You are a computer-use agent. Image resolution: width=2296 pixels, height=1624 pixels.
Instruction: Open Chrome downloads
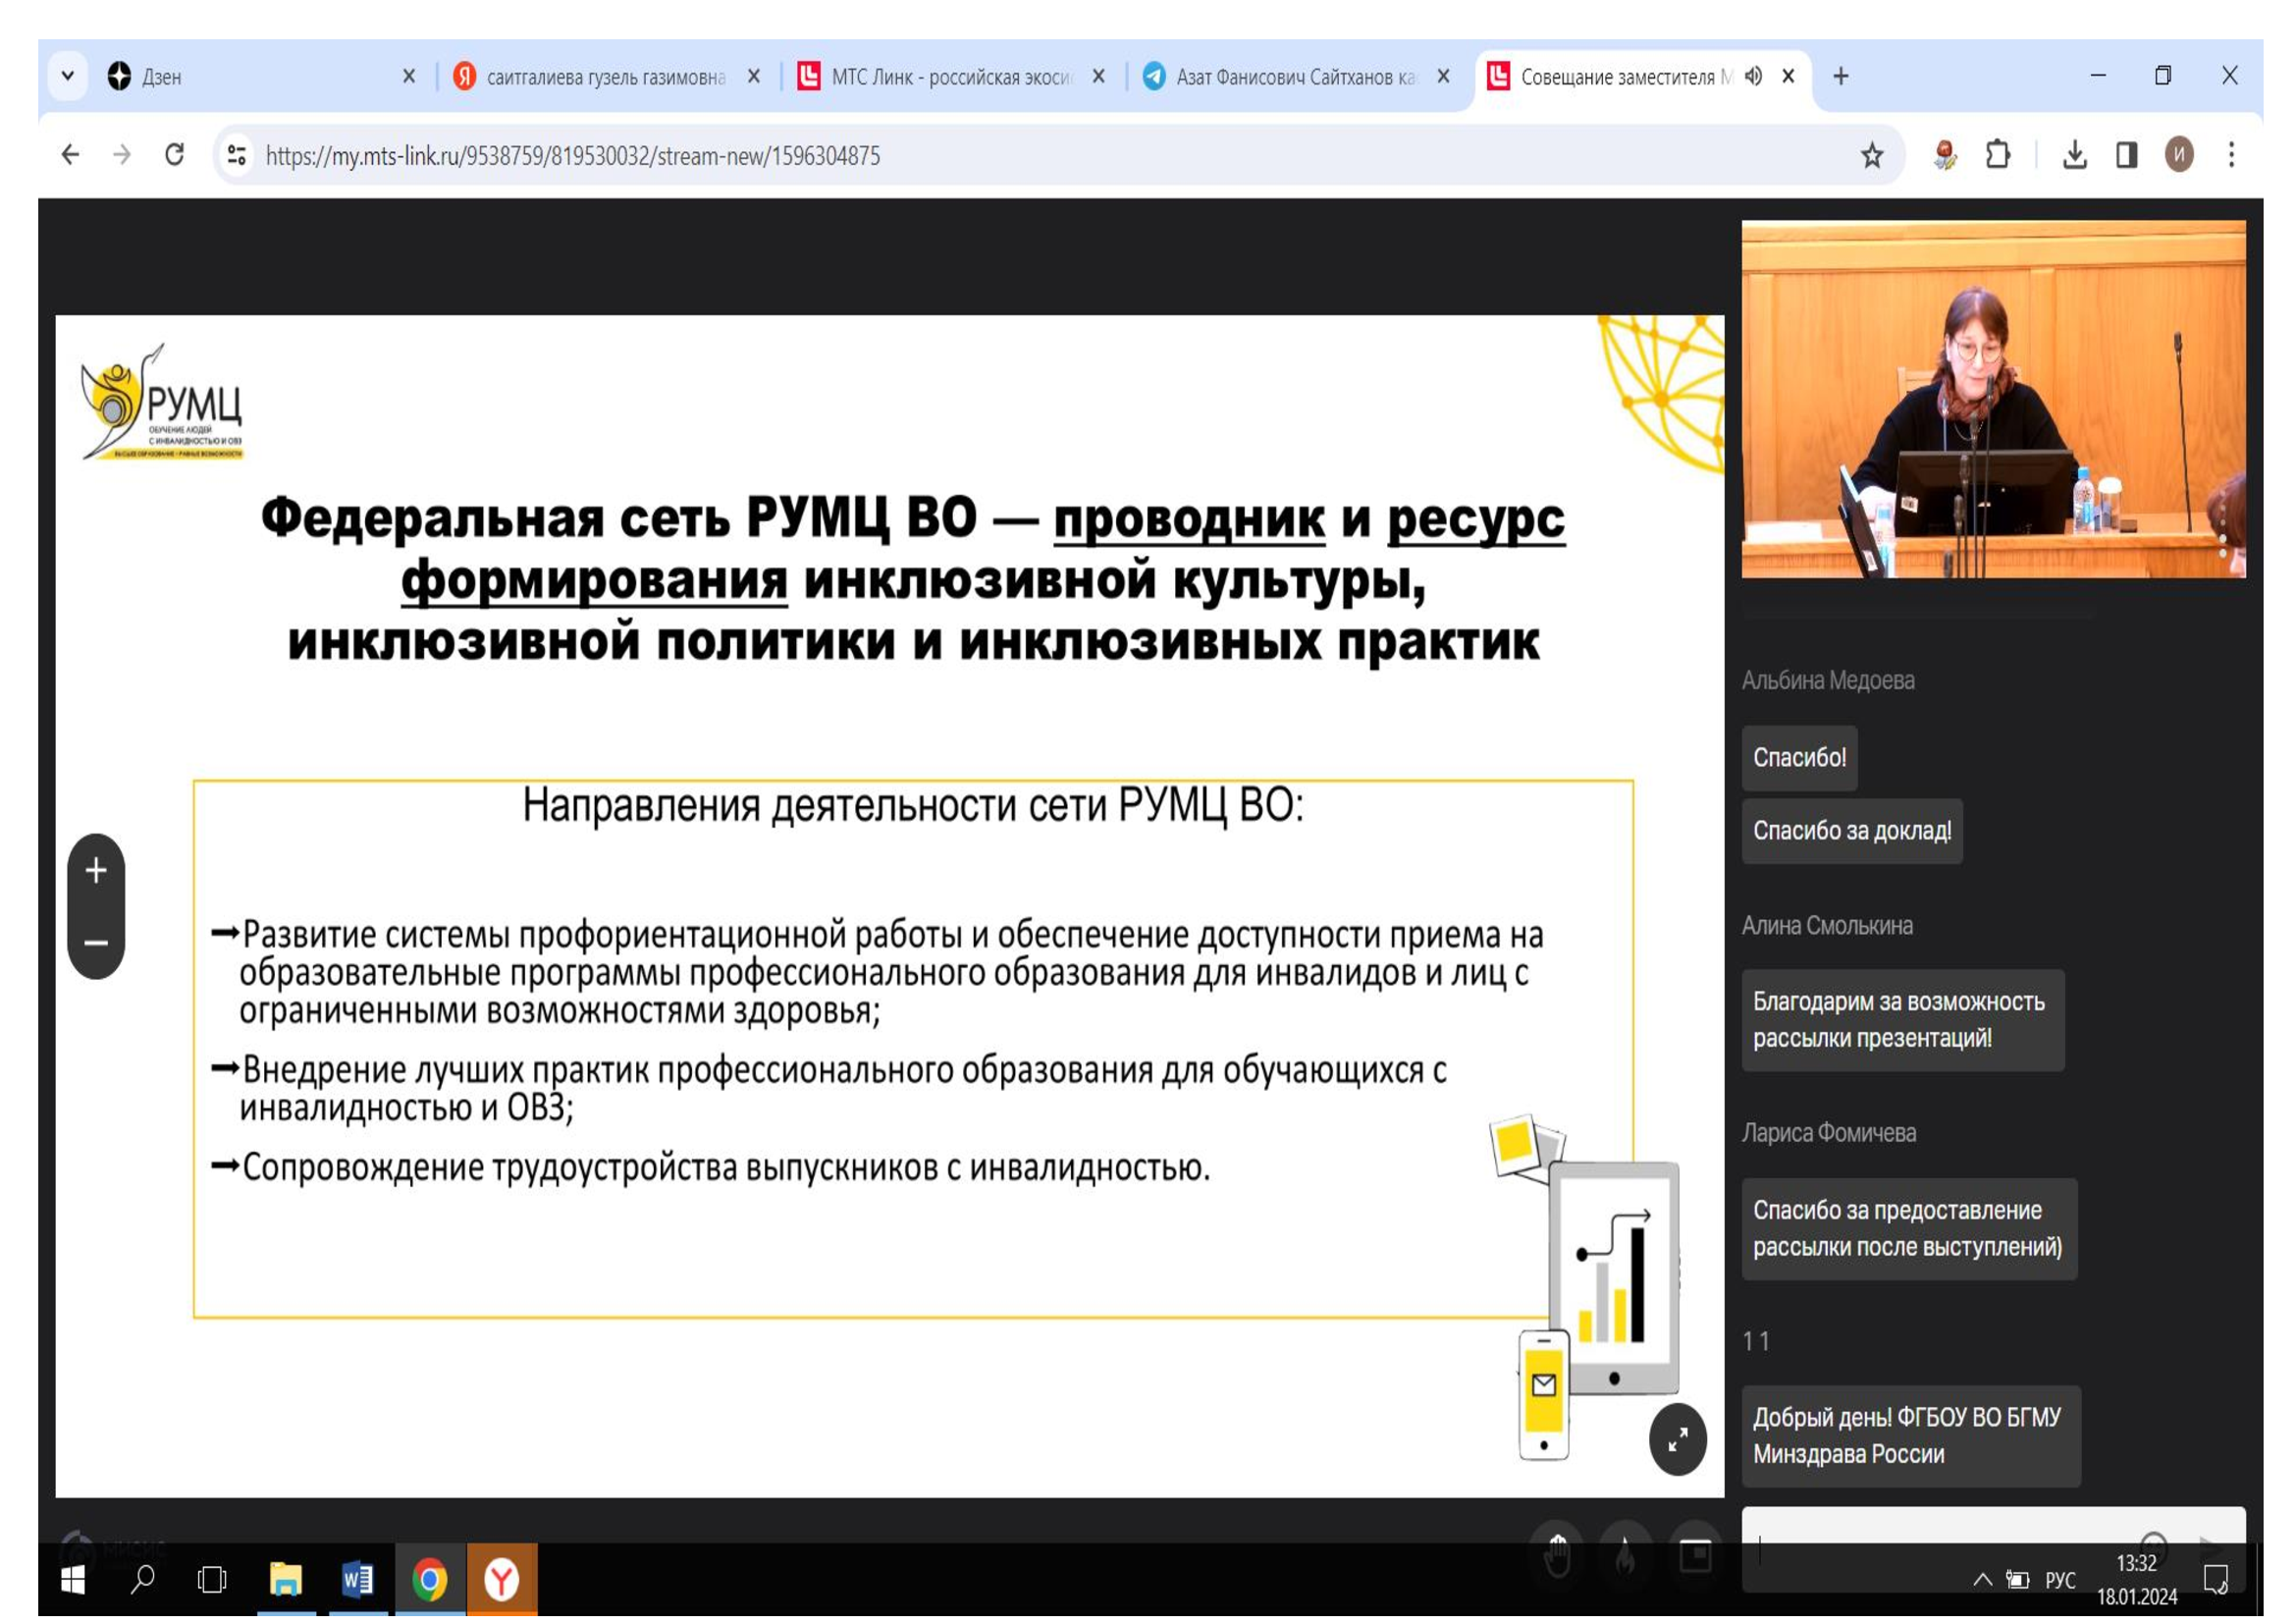pos(2075,155)
